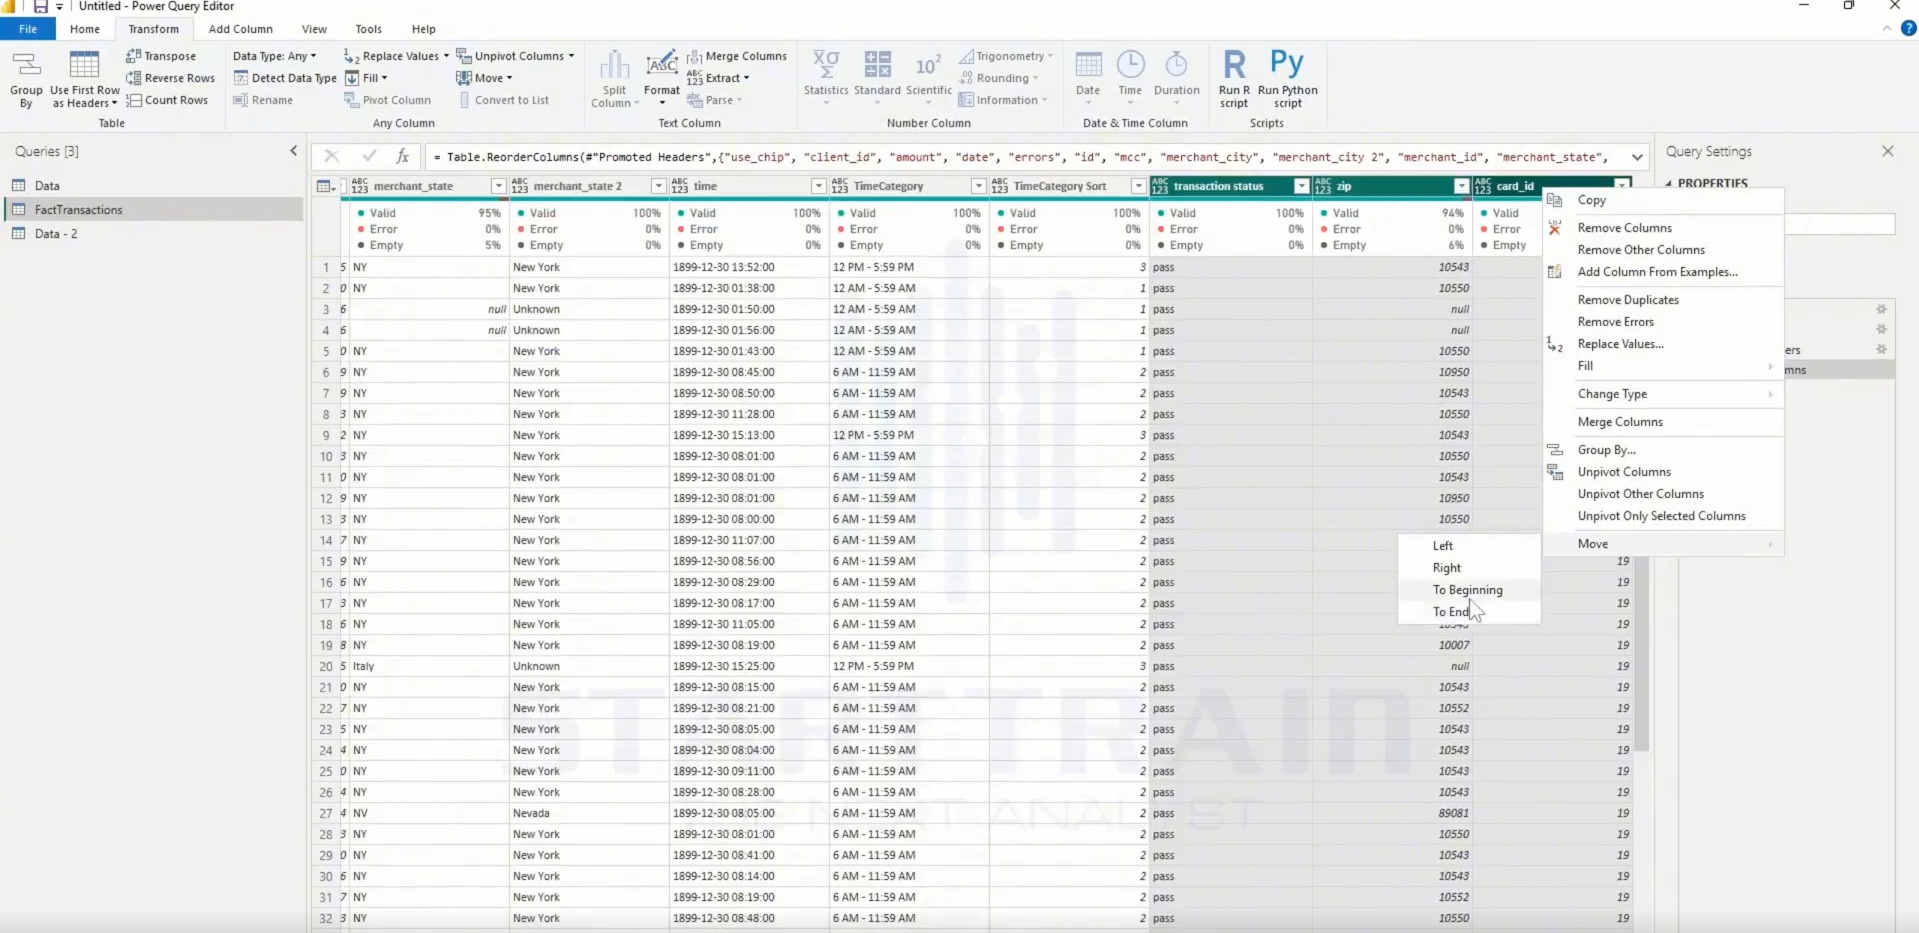Click Count Rows in ribbon
This screenshot has height=933, width=1919.
coord(167,100)
